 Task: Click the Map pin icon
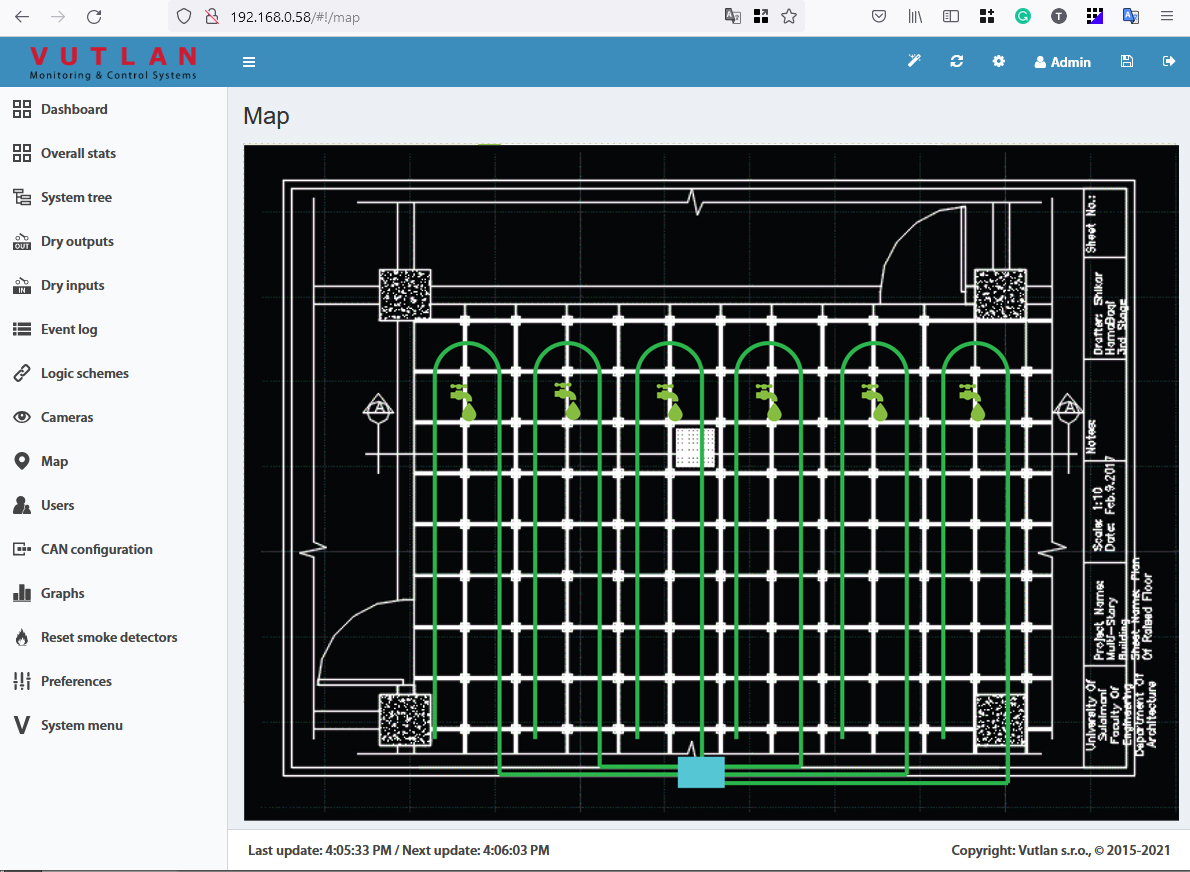(x=22, y=461)
